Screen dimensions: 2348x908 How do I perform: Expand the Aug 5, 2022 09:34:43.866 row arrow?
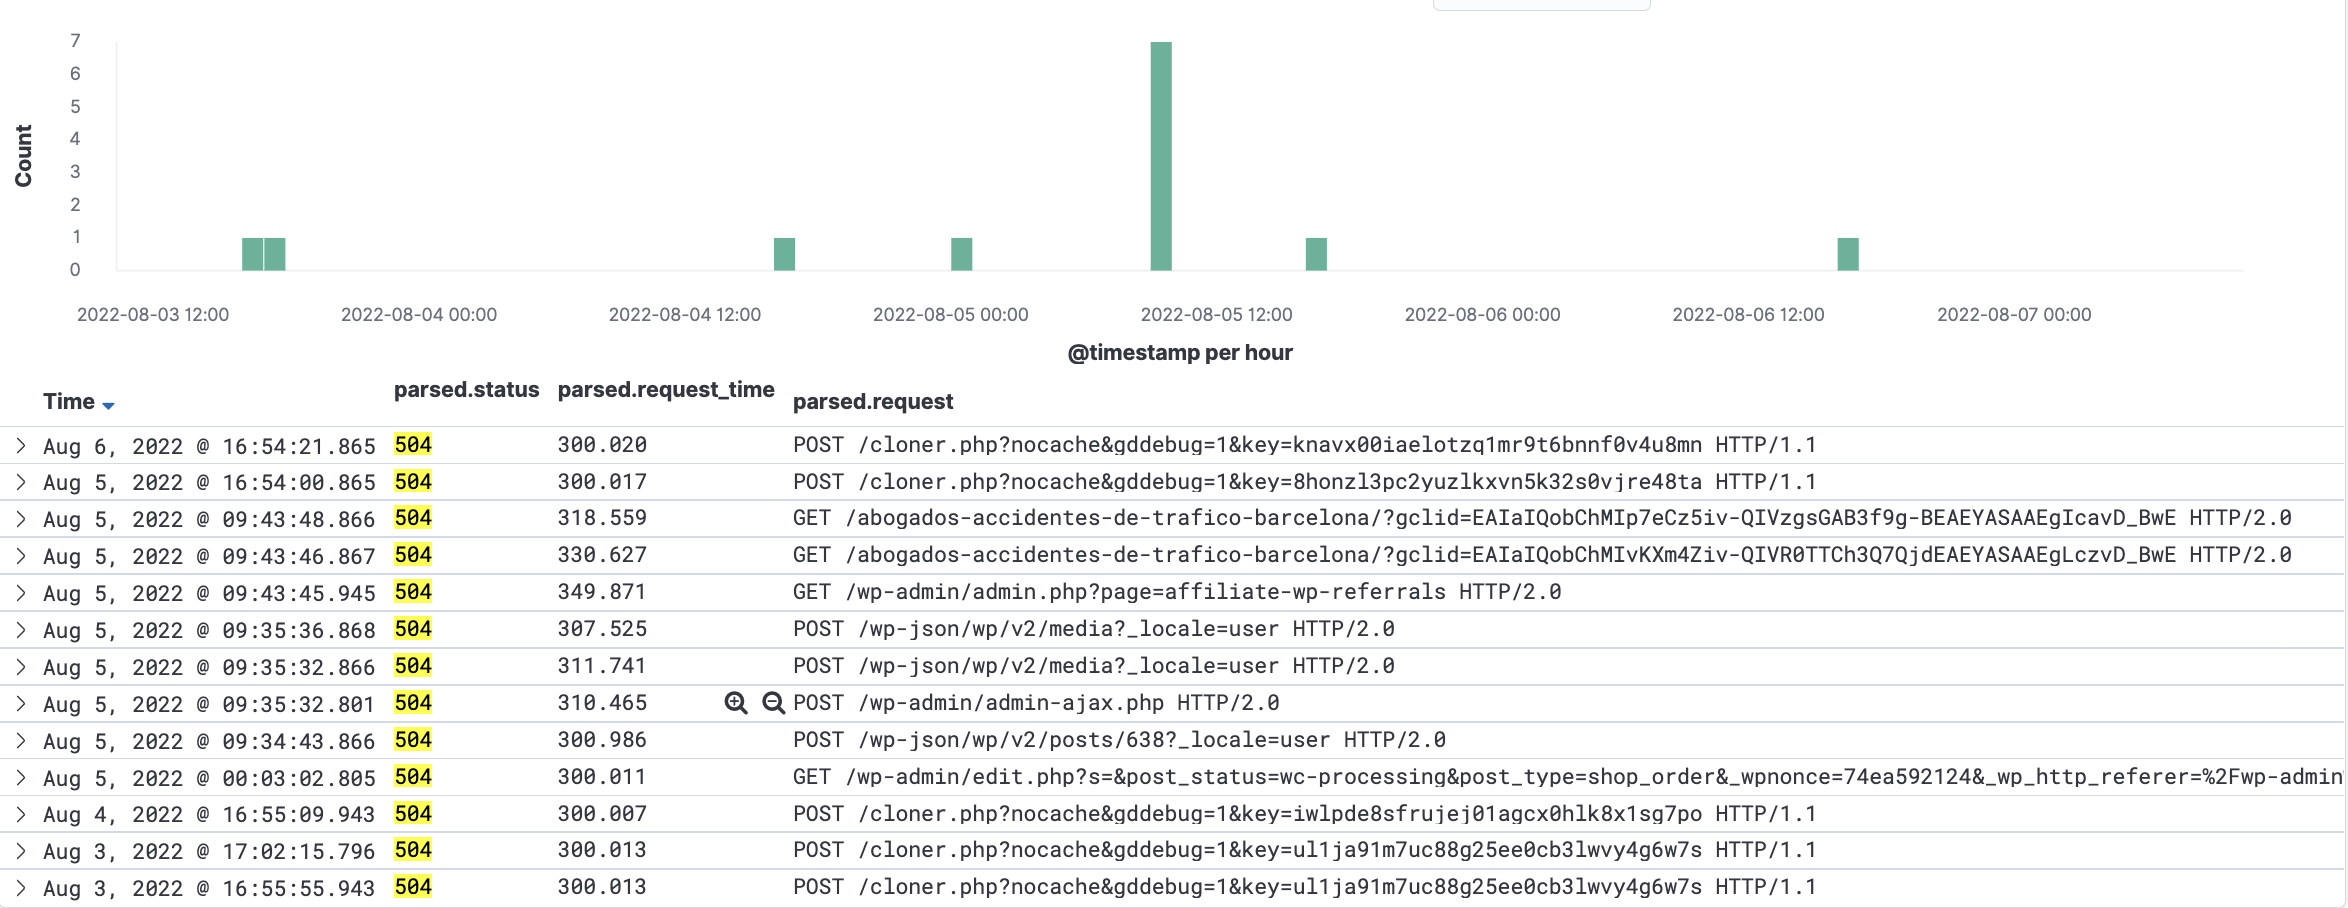tap(21, 741)
